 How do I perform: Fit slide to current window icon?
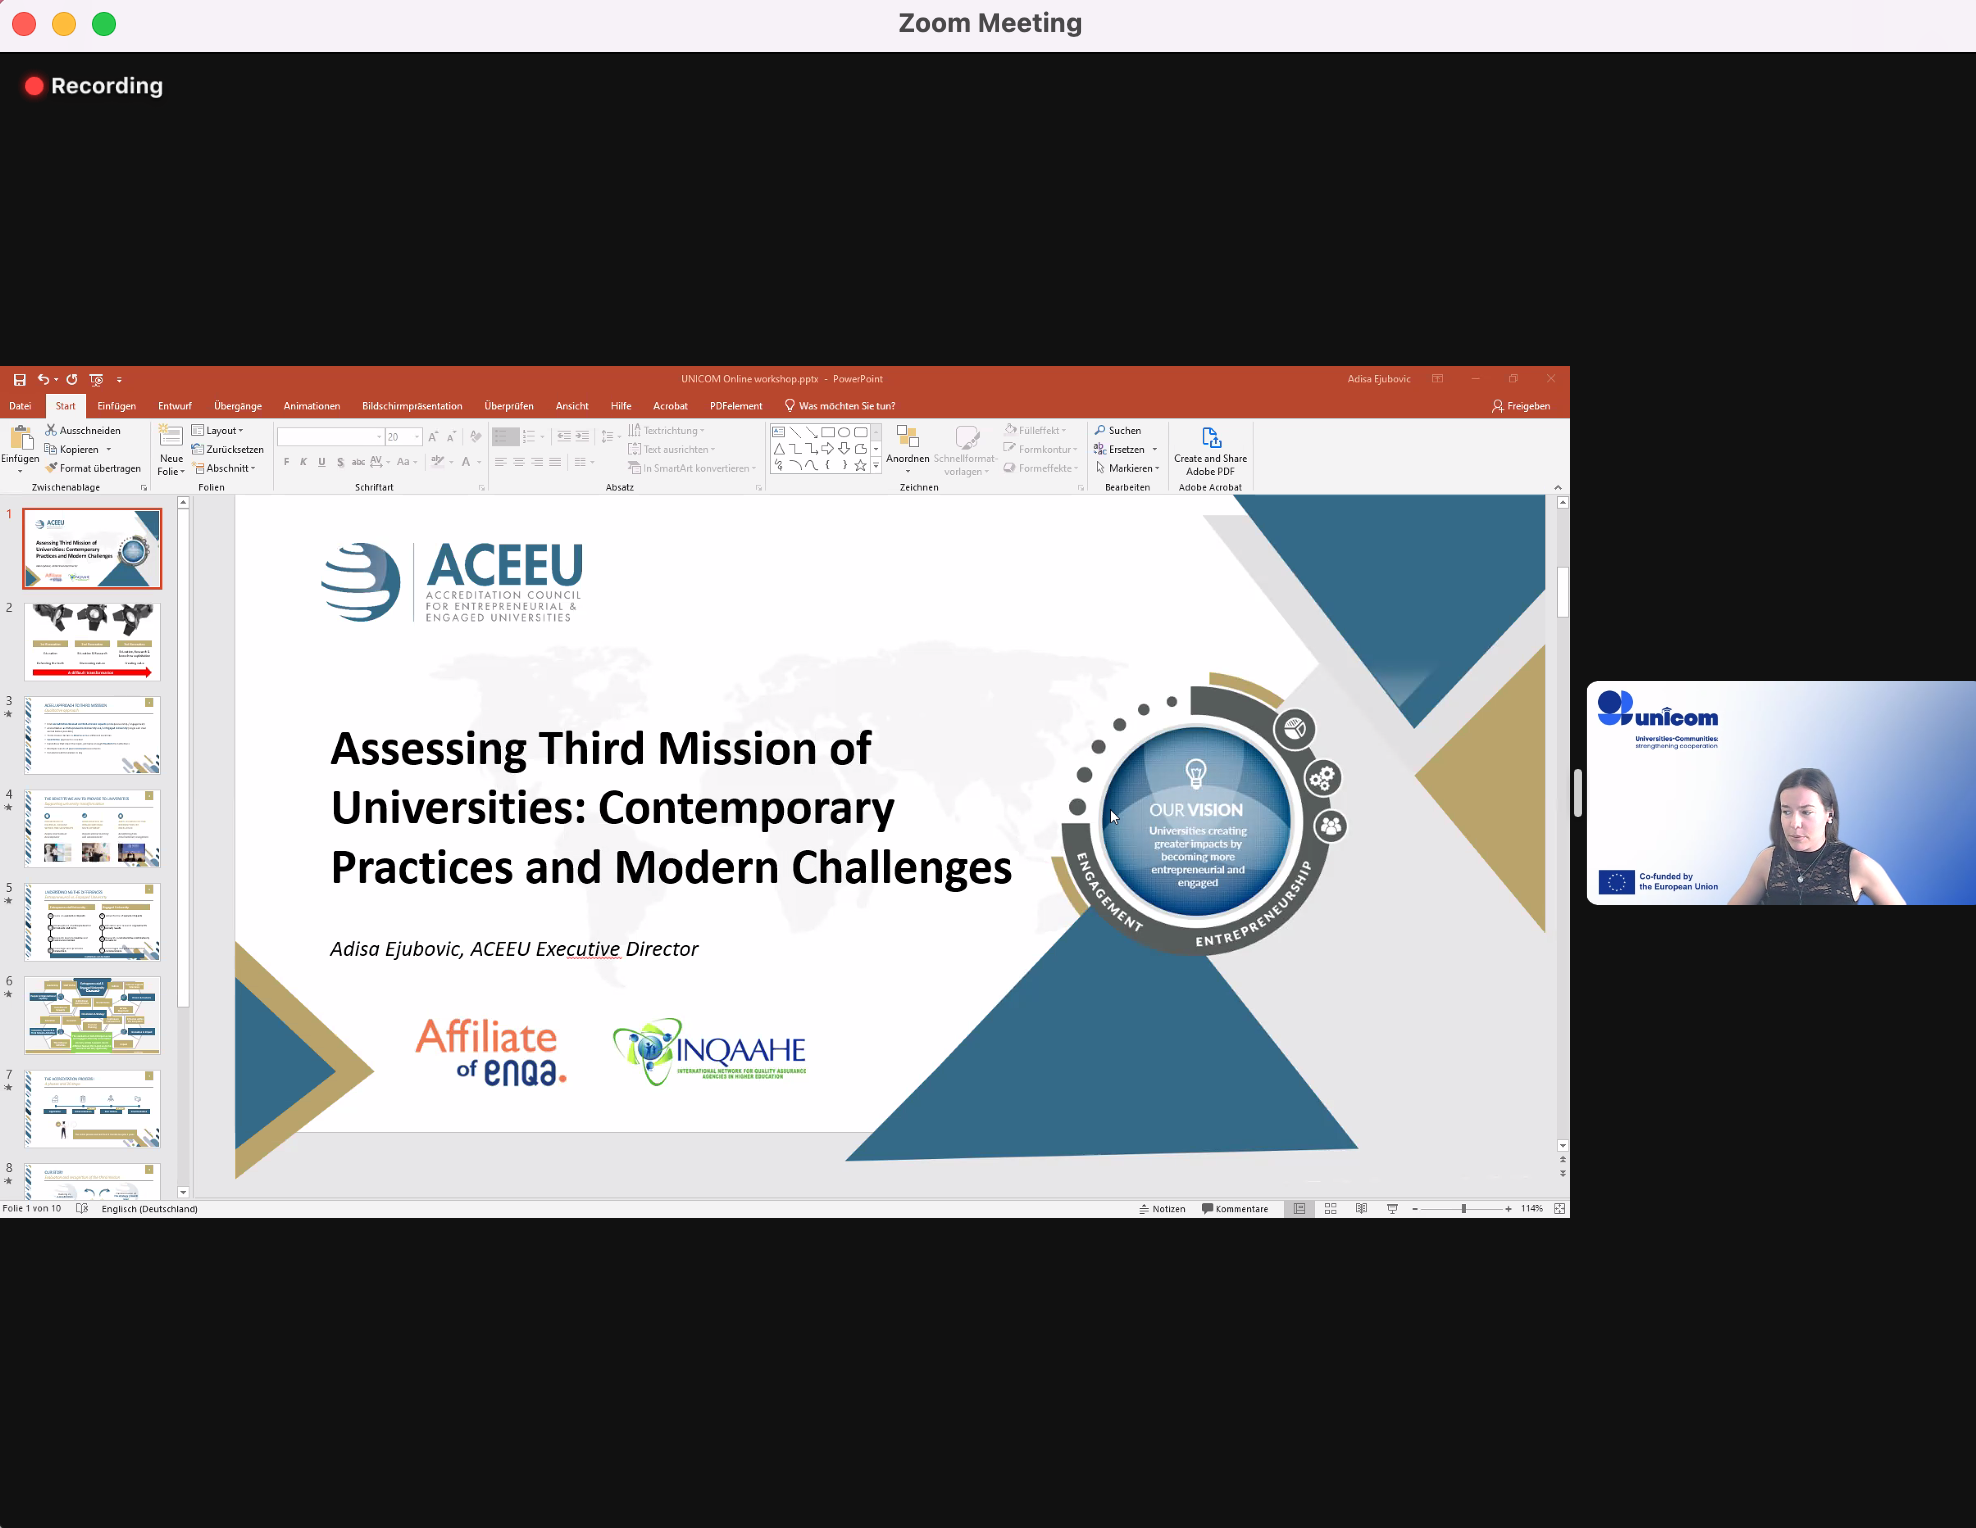(x=1559, y=1209)
